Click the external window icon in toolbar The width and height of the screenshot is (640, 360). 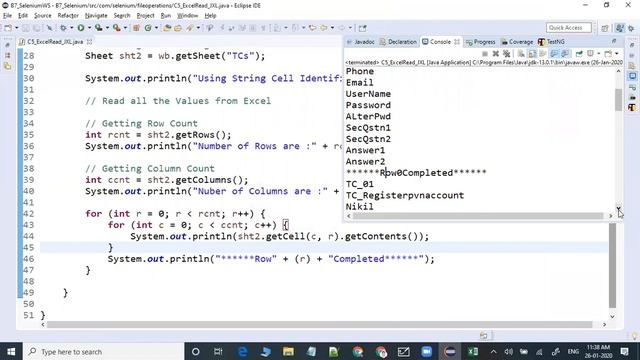point(362,28)
